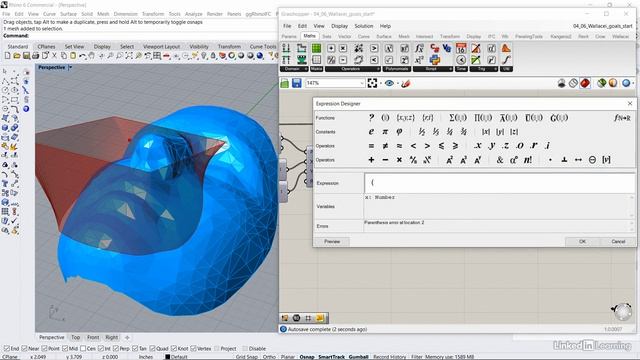Viewport: 640px width, 360px height.
Task: Click the Larger Than component icon
Action: pyautogui.click(x=374, y=48)
